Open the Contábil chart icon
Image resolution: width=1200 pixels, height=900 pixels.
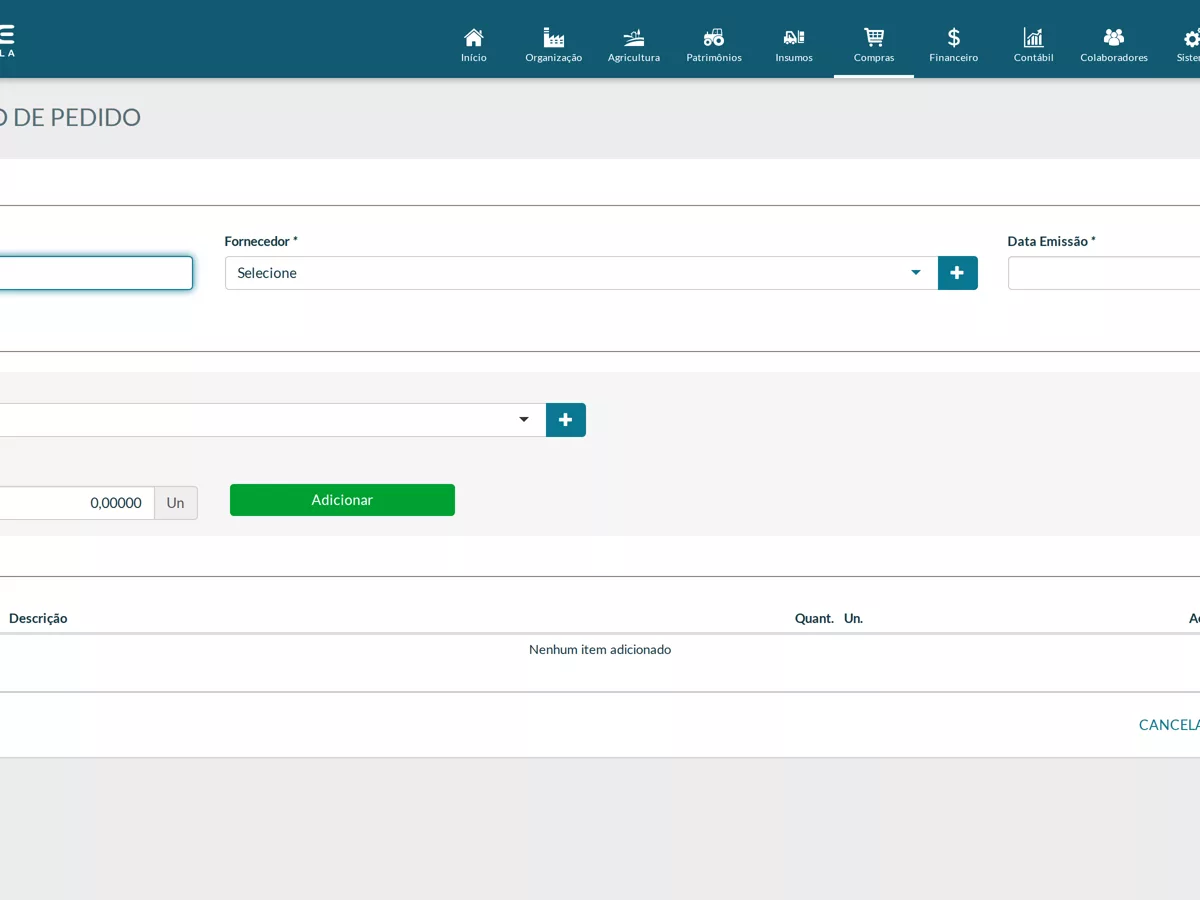(x=1034, y=38)
